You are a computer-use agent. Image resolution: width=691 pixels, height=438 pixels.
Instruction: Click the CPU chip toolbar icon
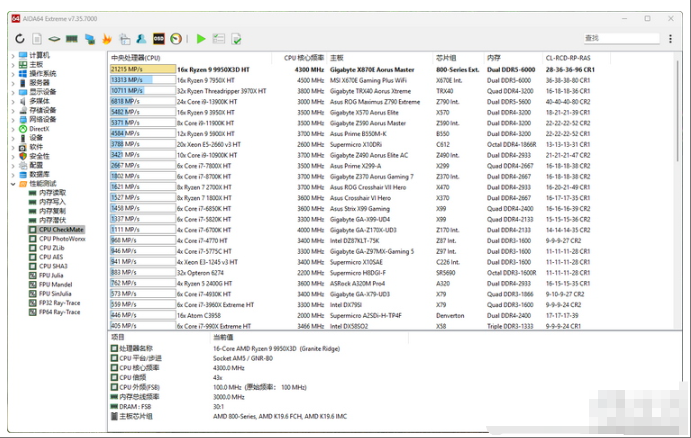[54, 39]
